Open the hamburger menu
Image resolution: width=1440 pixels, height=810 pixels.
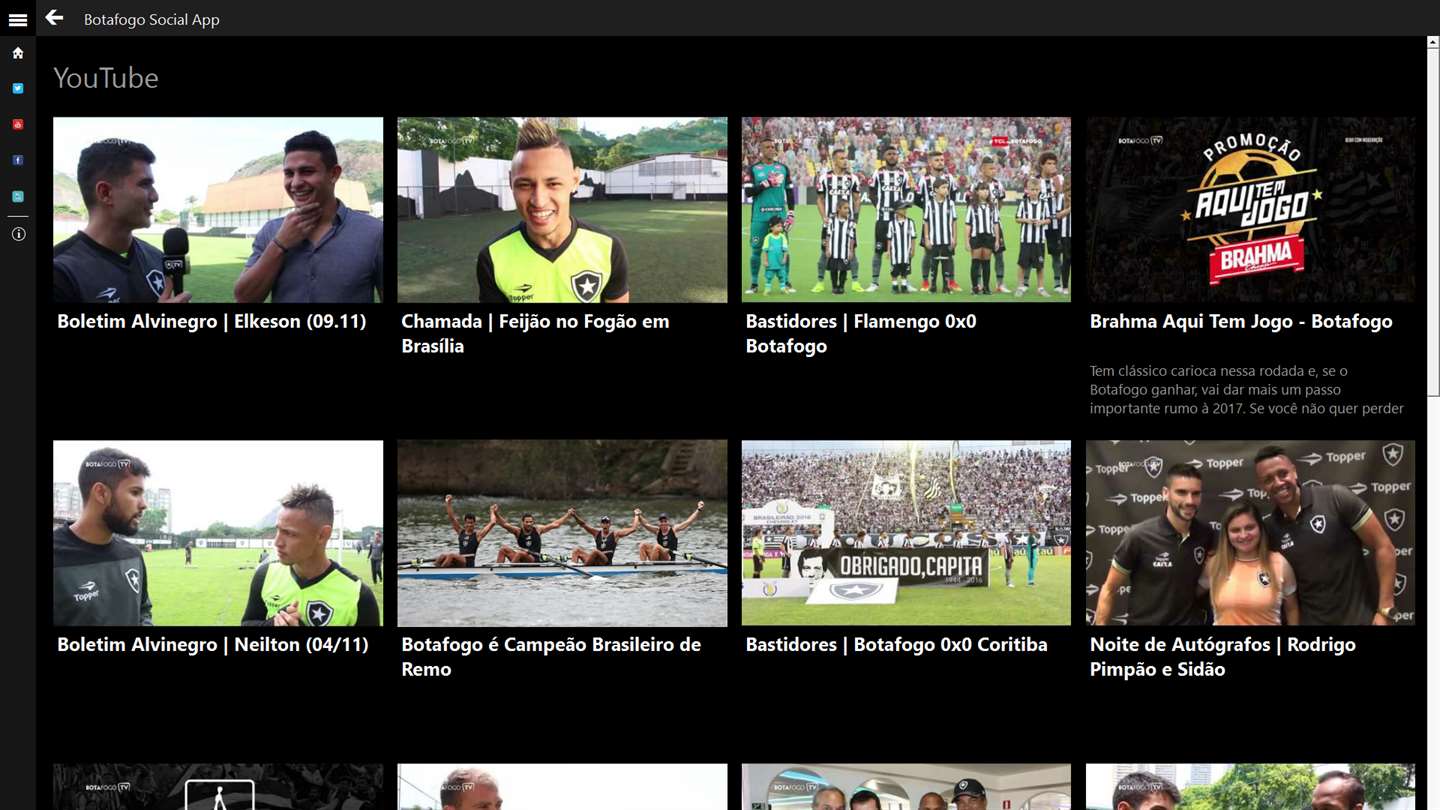18,19
